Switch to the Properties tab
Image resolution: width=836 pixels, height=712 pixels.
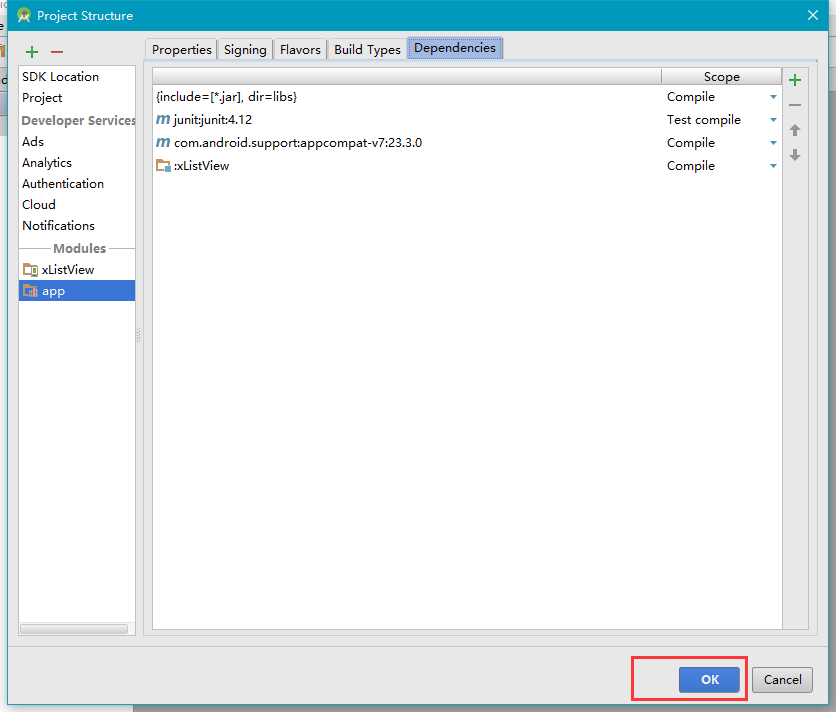(181, 49)
